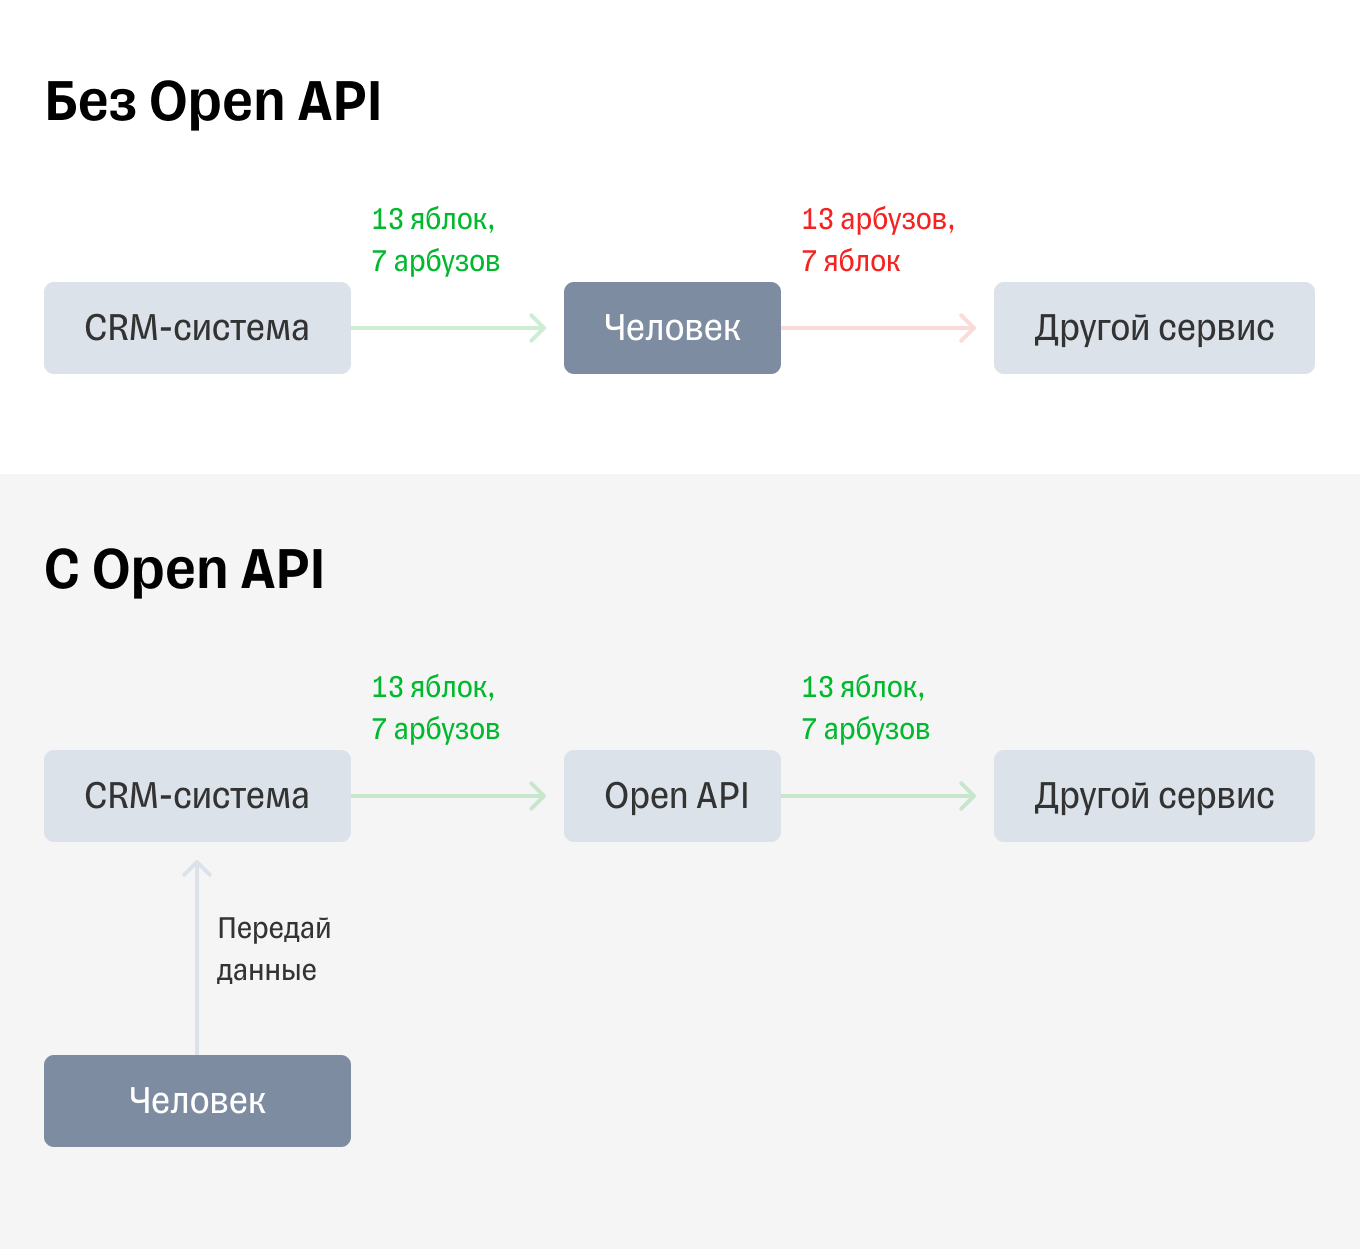
Task: Click the 'Без Open API' heading
Action: tap(213, 102)
